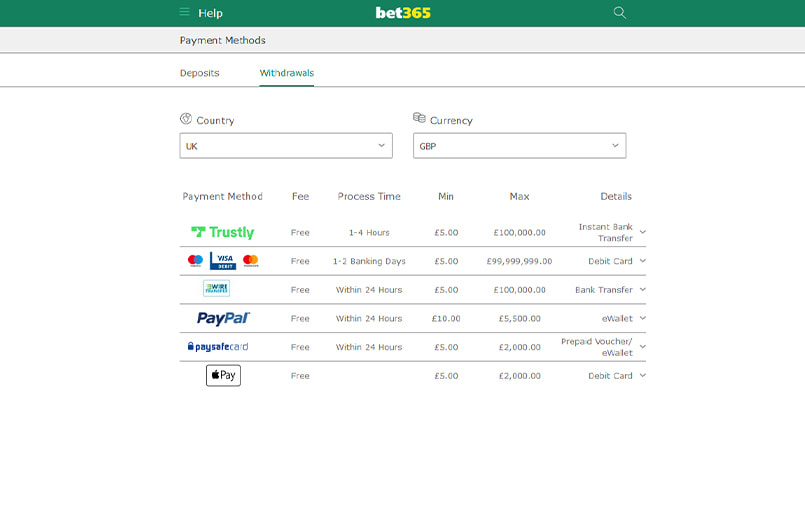Click Apple Pay's 'Free' fee cell
The height and width of the screenshot is (512, 805).
300,376
